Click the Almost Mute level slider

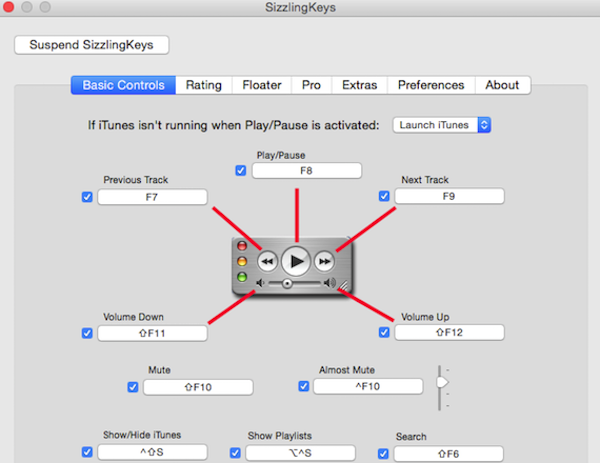pyautogui.click(x=443, y=382)
